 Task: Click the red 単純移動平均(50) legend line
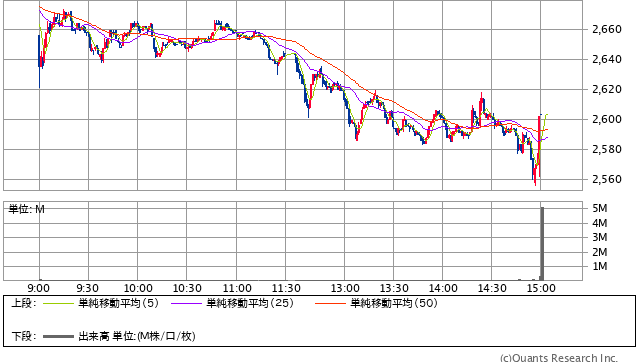coord(330,303)
